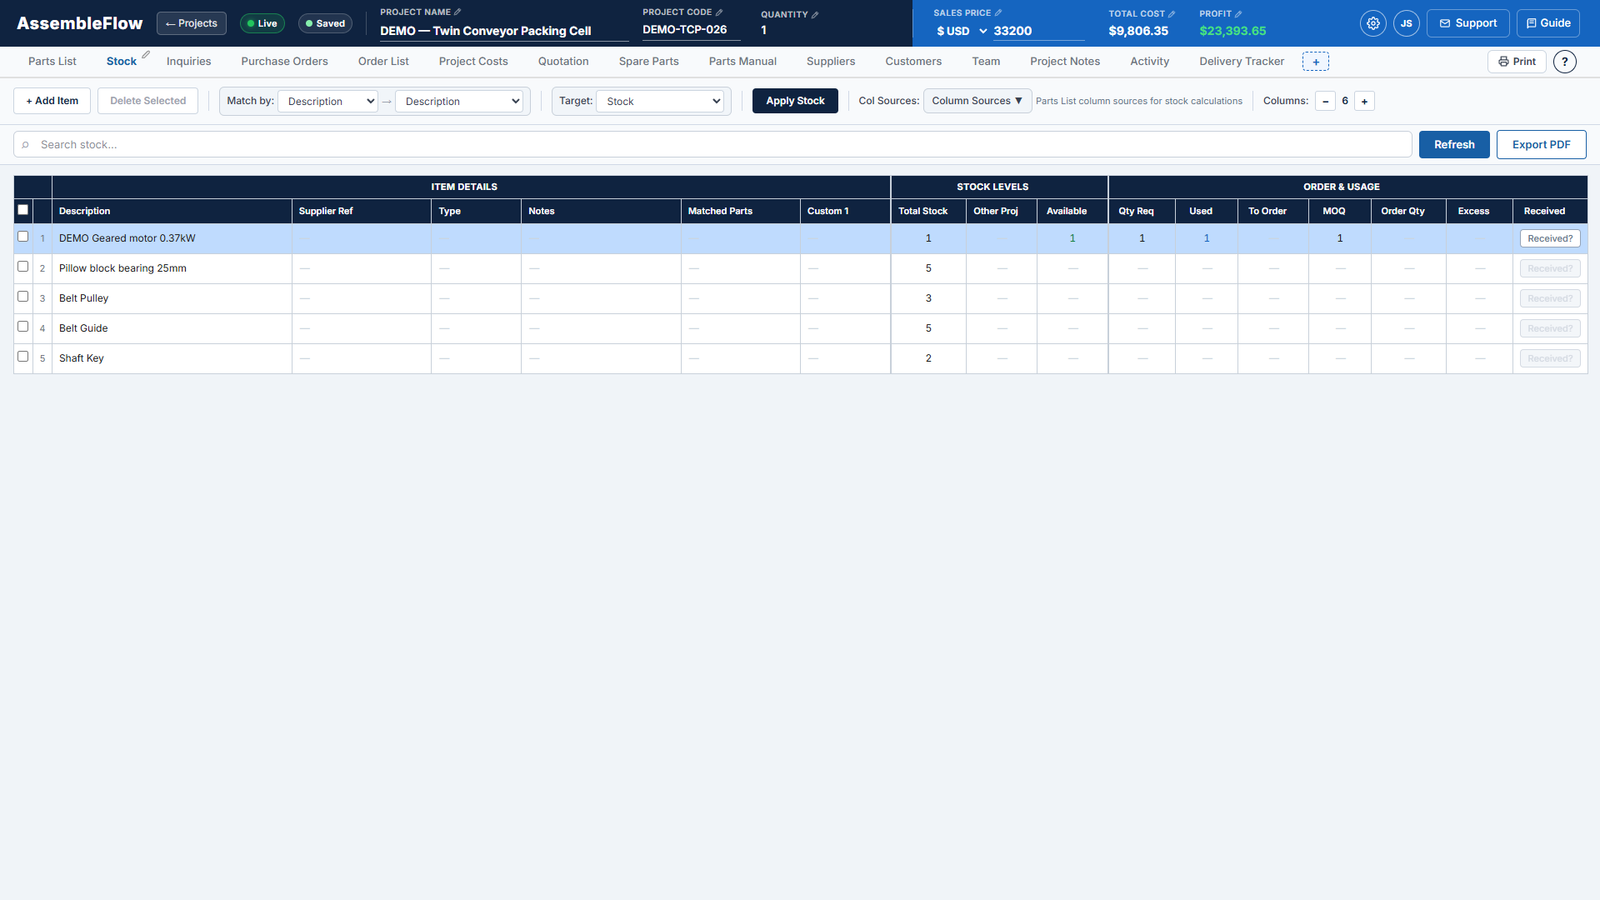The width and height of the screenshot is (1600, 900).
Task: Click the Refresh button
Action: pyautogui.click(x=1454, y=145)
